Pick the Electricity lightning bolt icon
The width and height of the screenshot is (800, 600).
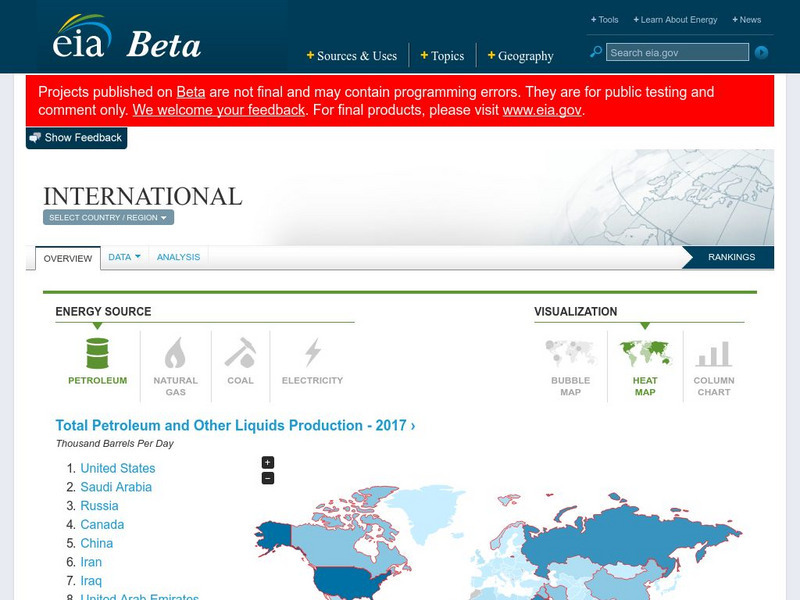pos(312,353)
